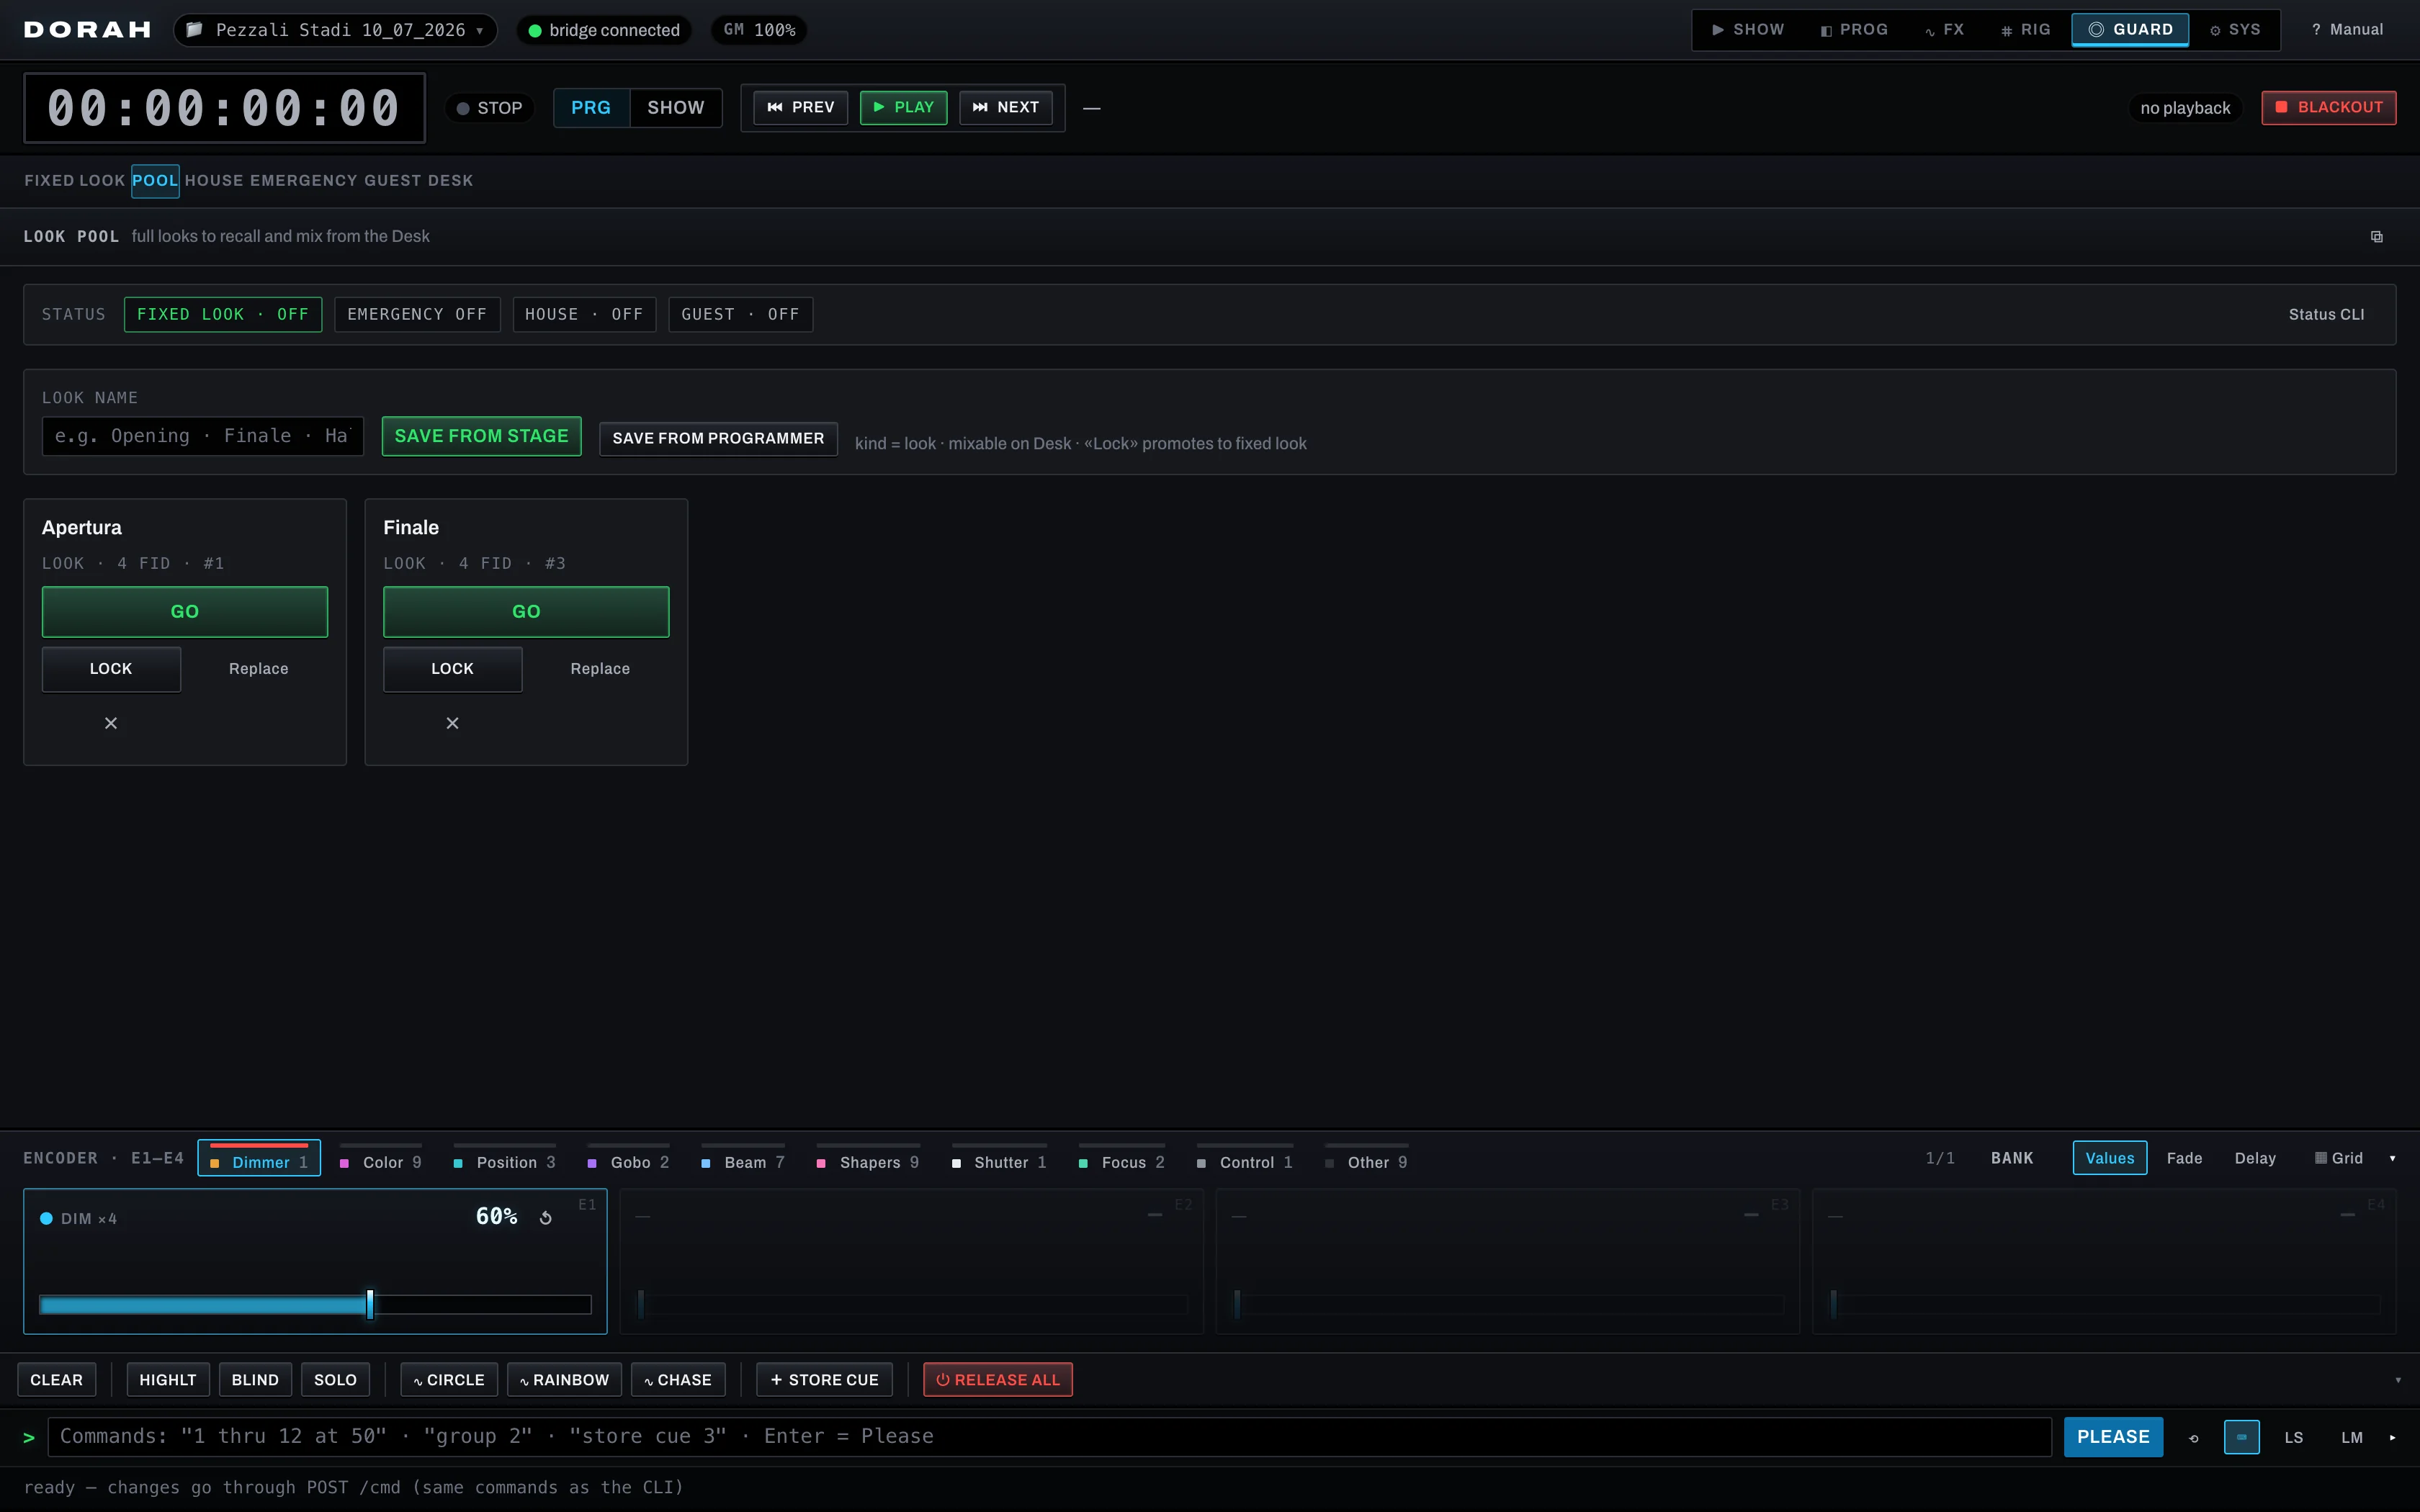The image size is (2420, 1512).
Task: Trigger the red BLACKOUT button
Action: point(2328,107)
